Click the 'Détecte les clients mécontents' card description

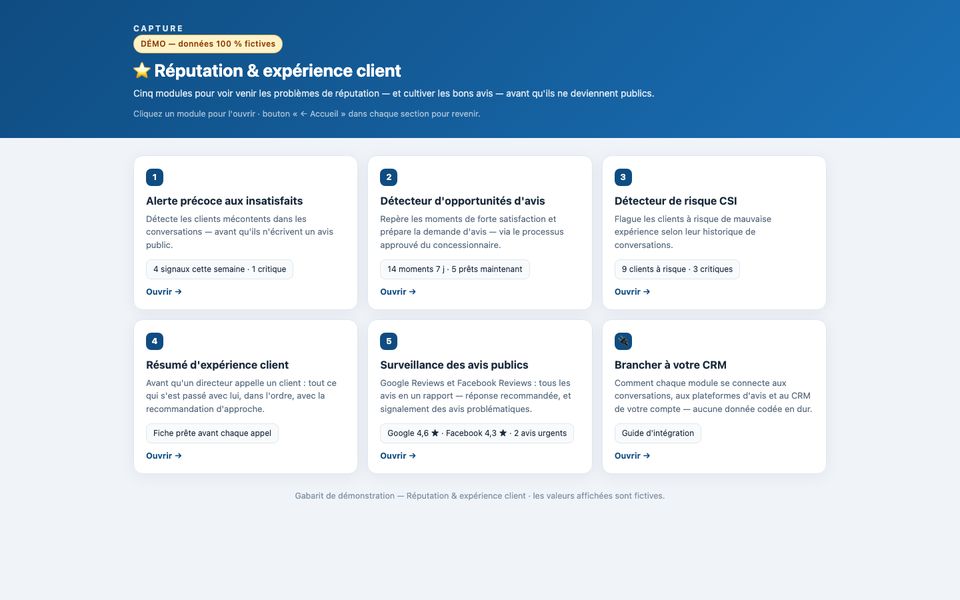[x=239, y=232]
